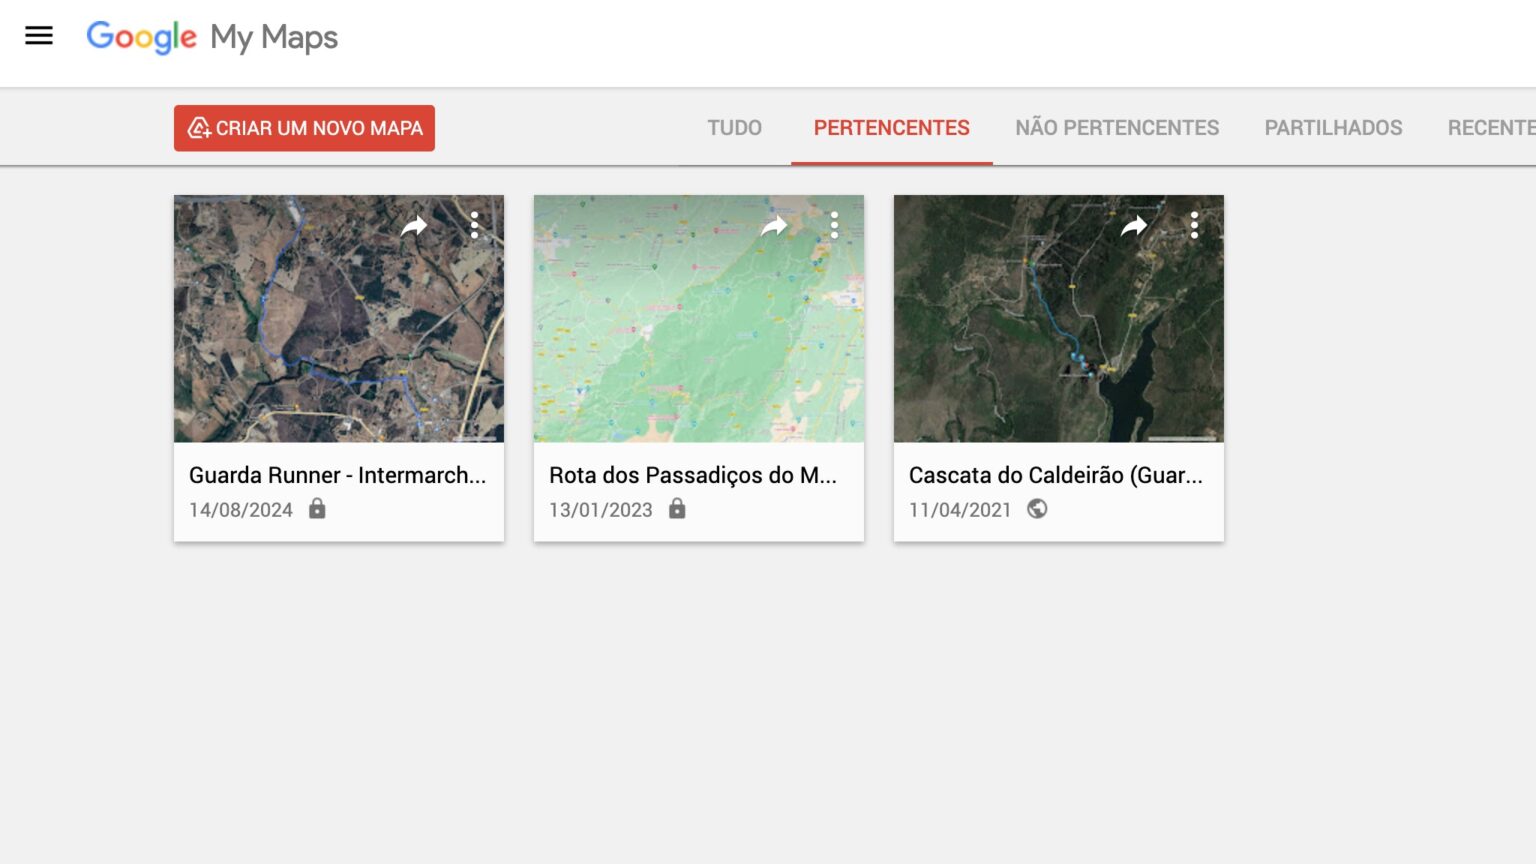Share the Guarda Runner map
Screen dimensions: 1536x864
pyautogui.click(x=413, y=226)
